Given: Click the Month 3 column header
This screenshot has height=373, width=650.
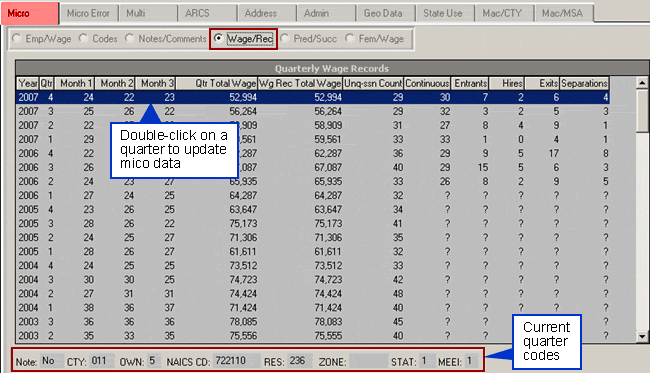Looking at the screenshot, I should pyautogui.click(x=155, y=83).
